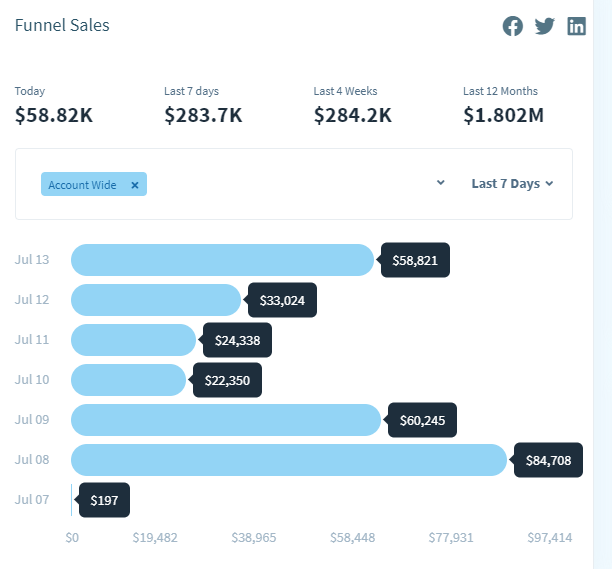Click the Jul 11 sales bar
The height and width of the screenshot is (569, 612).
pyautogui.click(x=133, y=340)
